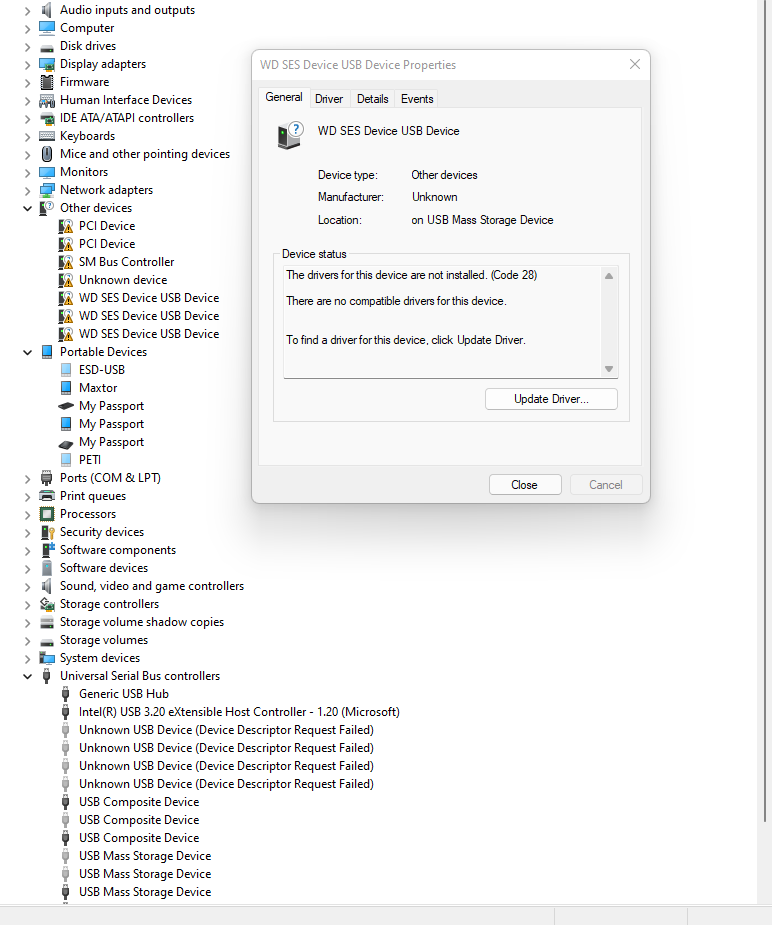Click 'on USB Mass Storage Device' location text
Screen dimensions: 772x925
482,220
